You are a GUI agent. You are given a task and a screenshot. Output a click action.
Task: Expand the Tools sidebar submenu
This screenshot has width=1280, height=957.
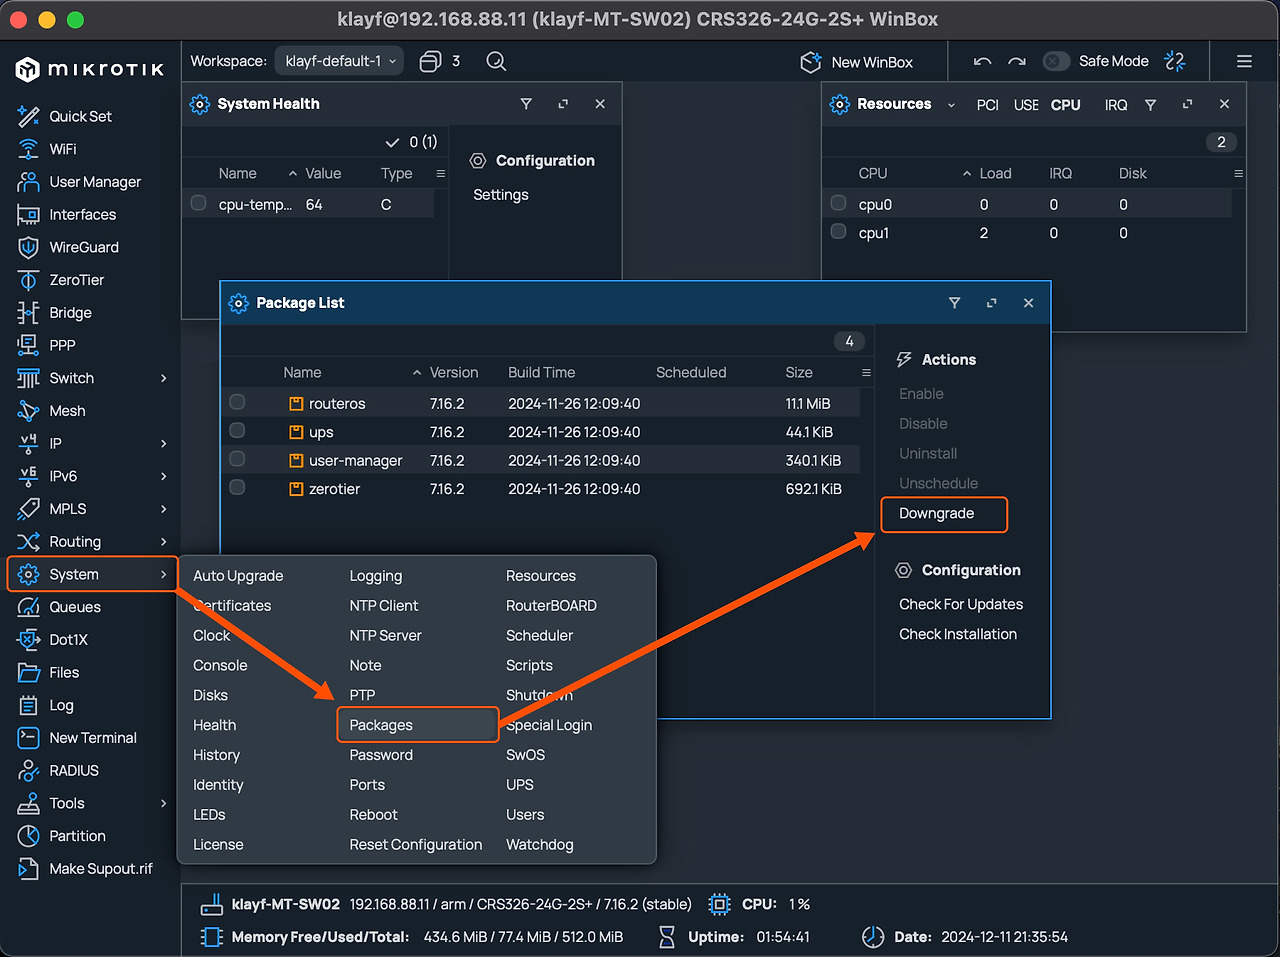click(163, 803)
